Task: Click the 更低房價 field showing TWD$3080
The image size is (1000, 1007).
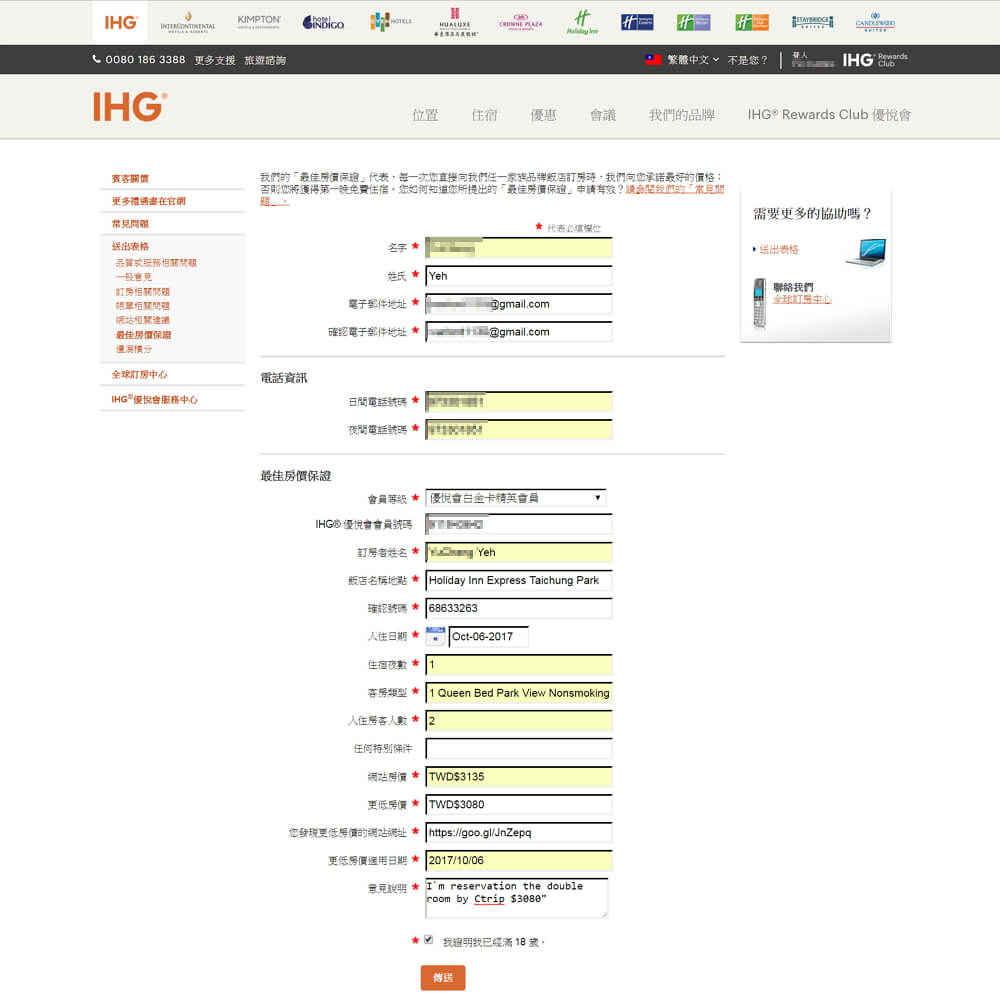Action: point(519,805)
